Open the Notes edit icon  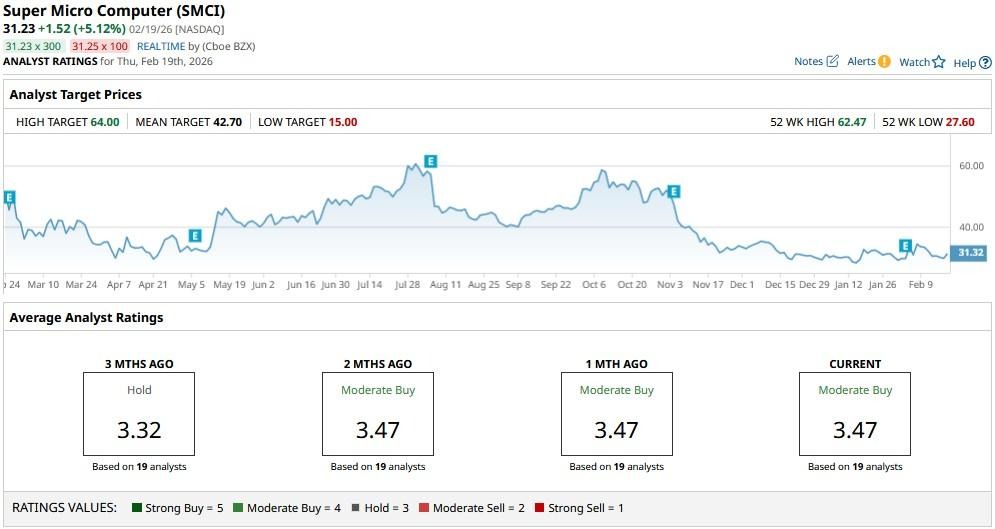coord(833,61)
